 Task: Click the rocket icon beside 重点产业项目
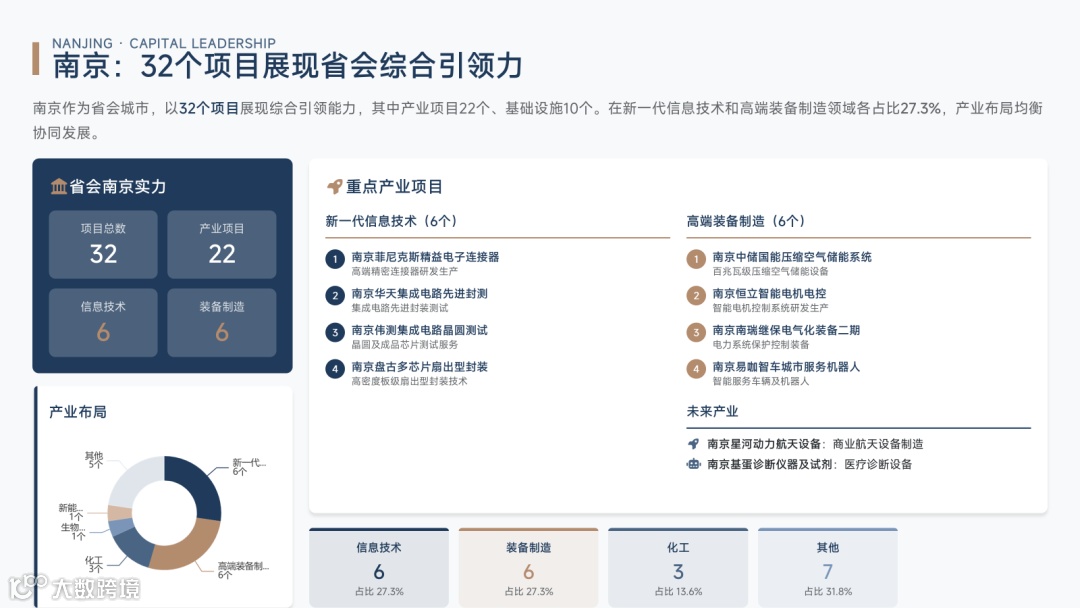point(335,187)
